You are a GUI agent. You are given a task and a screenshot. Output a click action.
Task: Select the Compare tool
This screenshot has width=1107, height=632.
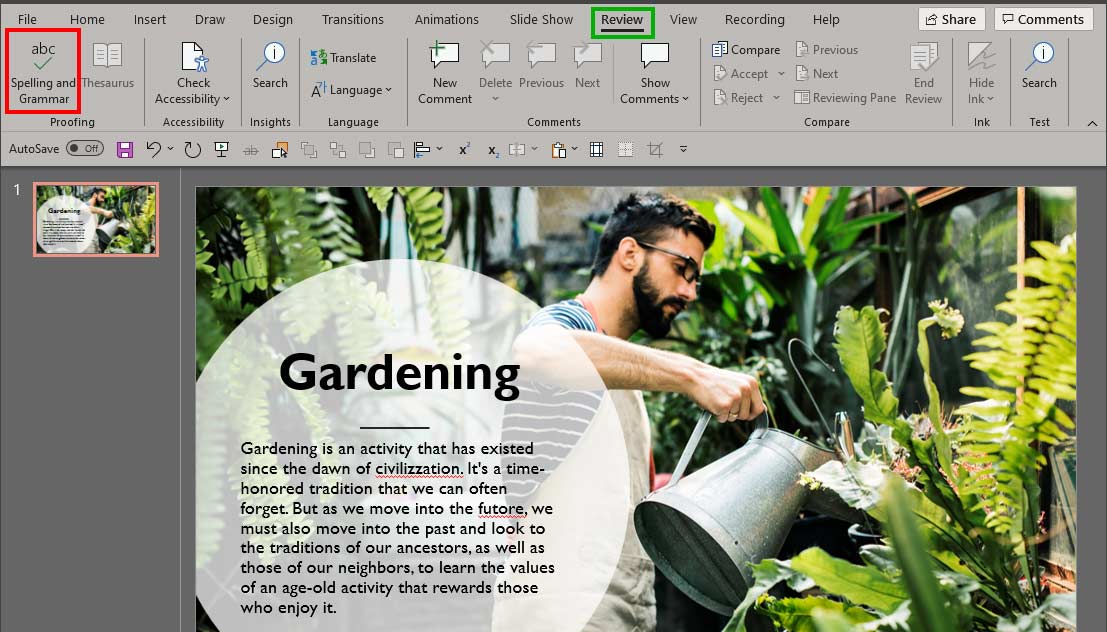747,49
